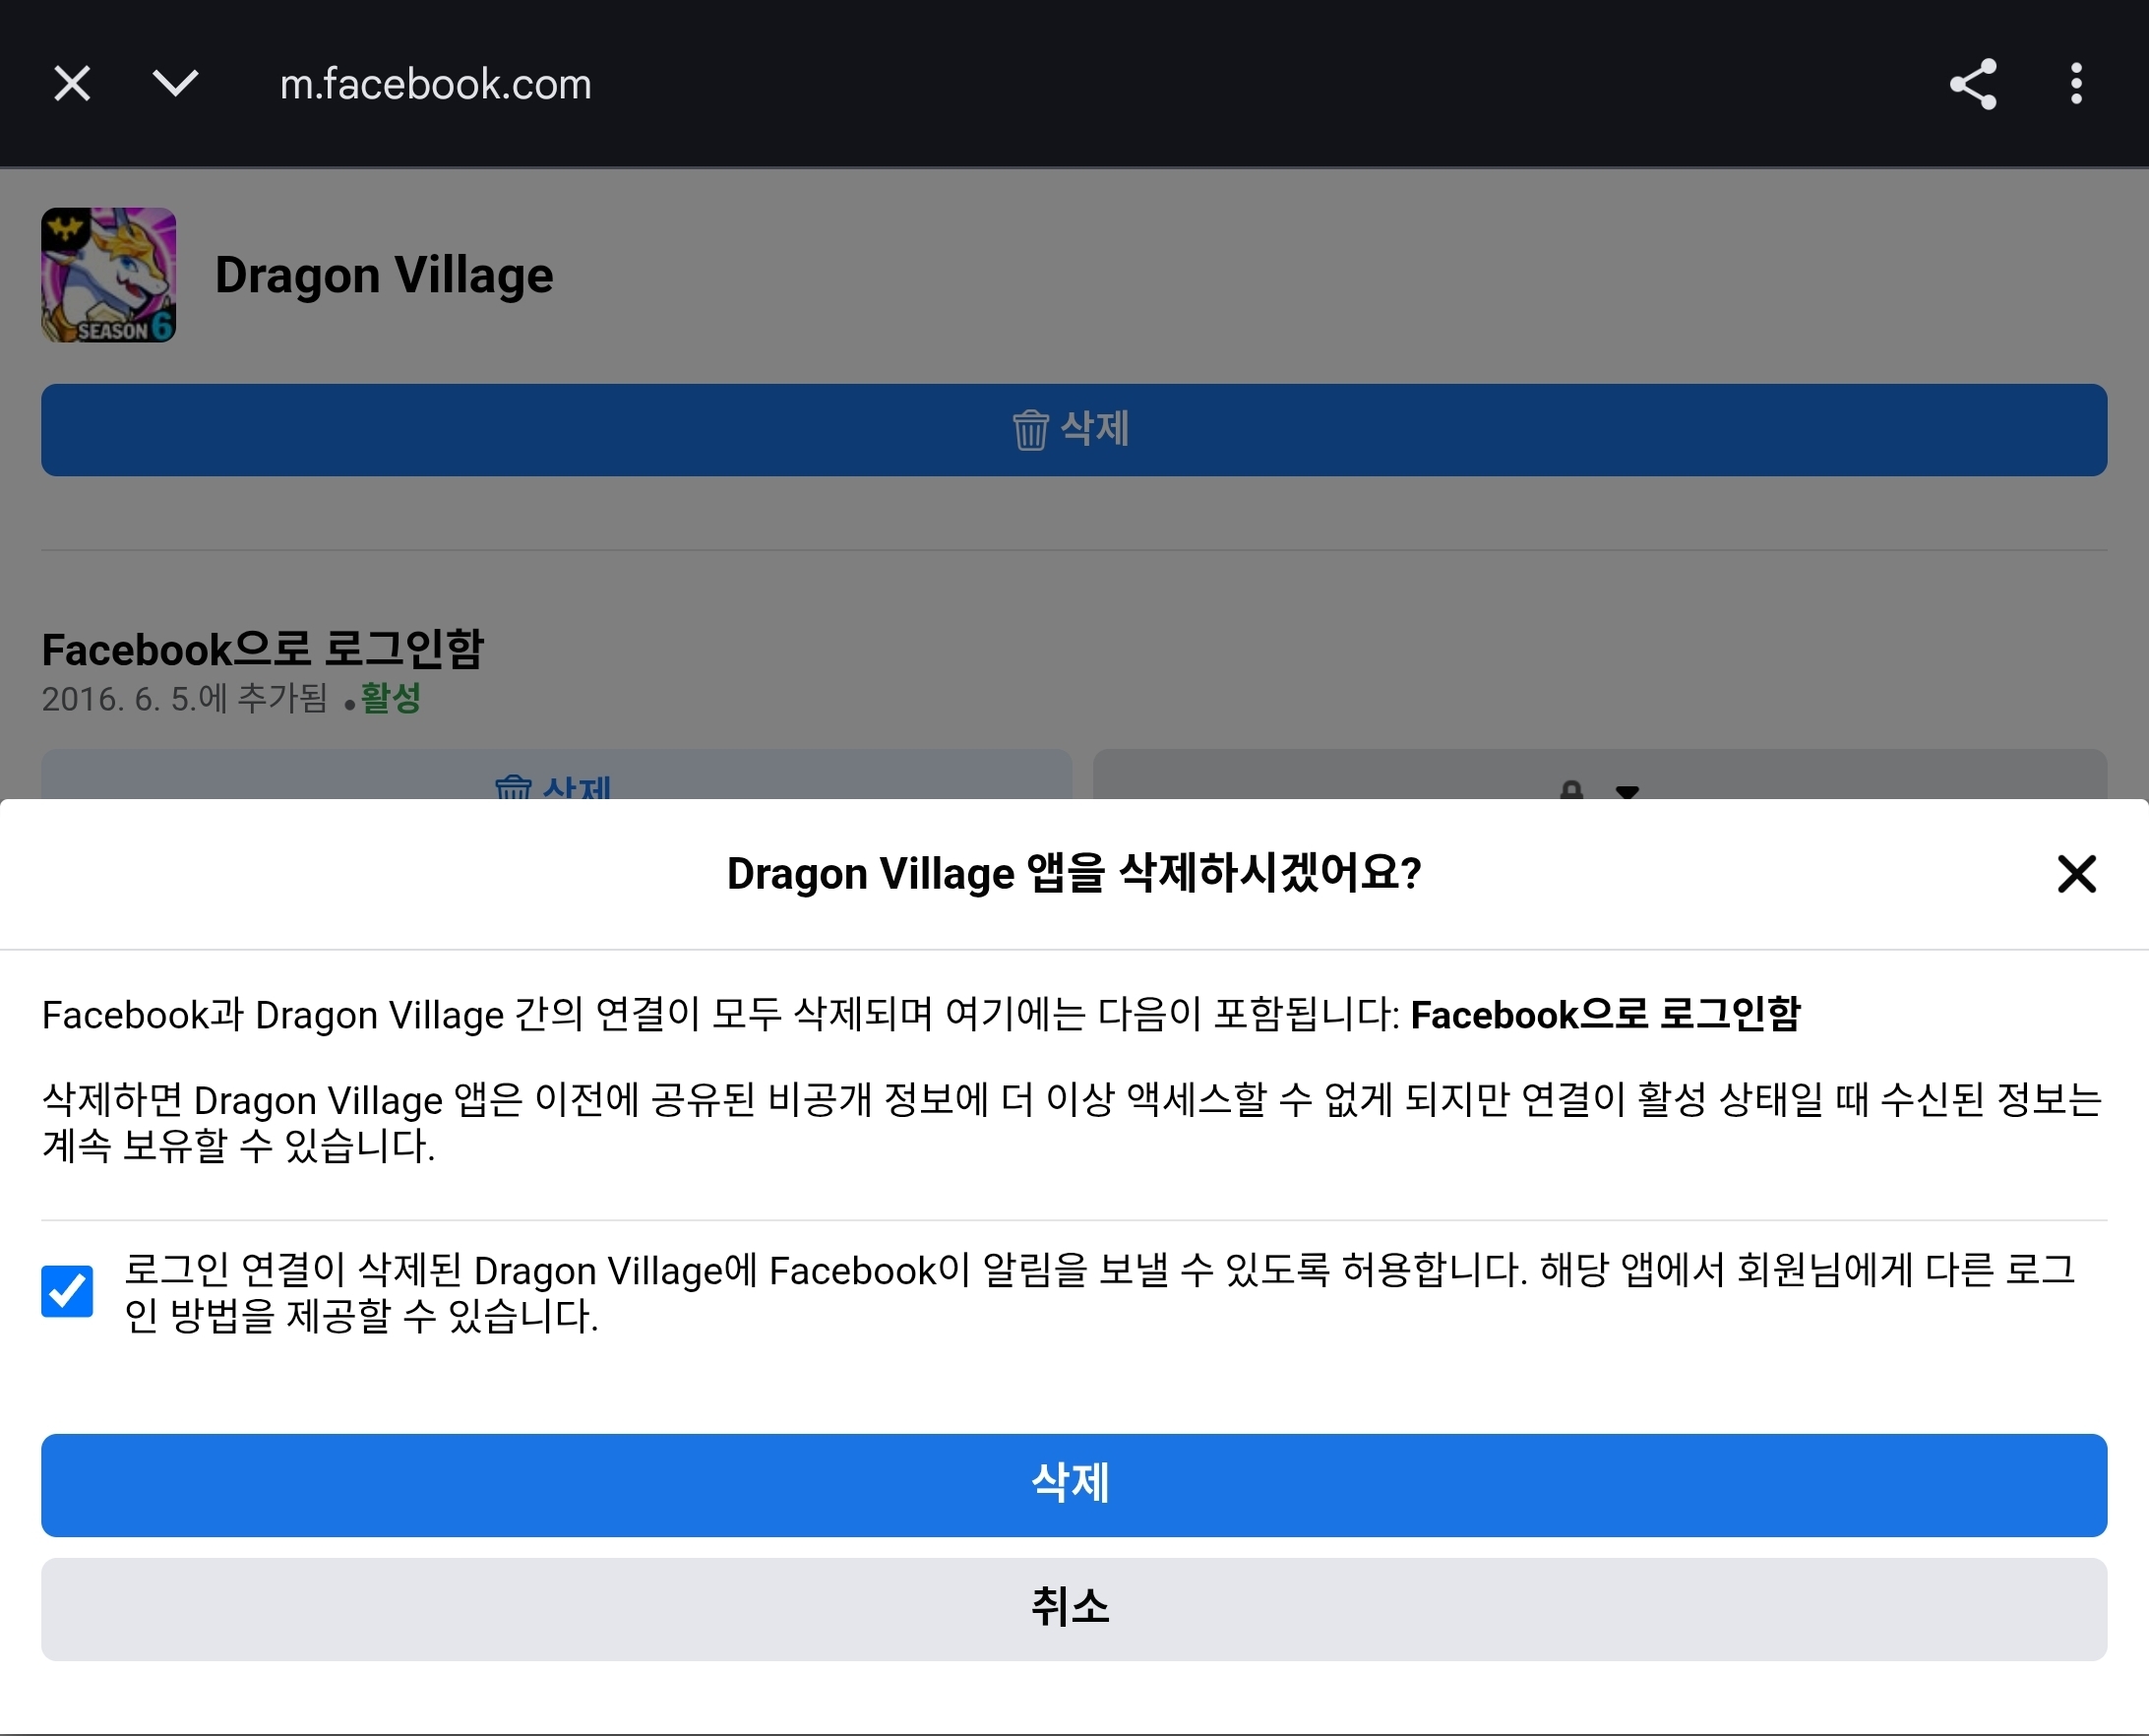
Task: Click the lock privacy icon
Action: pyautogui.click(x=1571, y=791)
